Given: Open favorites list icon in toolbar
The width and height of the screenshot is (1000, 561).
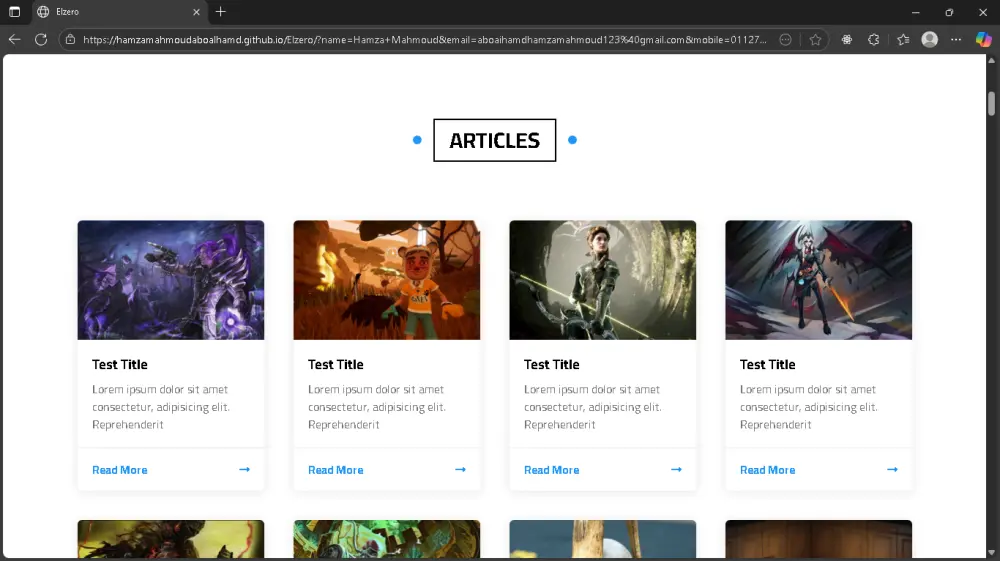Looking at the screenshot, I should point(903,40).
